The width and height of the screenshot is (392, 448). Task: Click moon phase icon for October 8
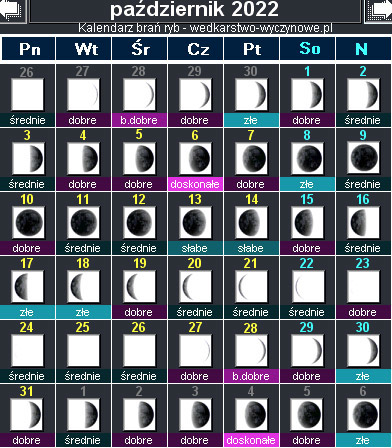307,159
